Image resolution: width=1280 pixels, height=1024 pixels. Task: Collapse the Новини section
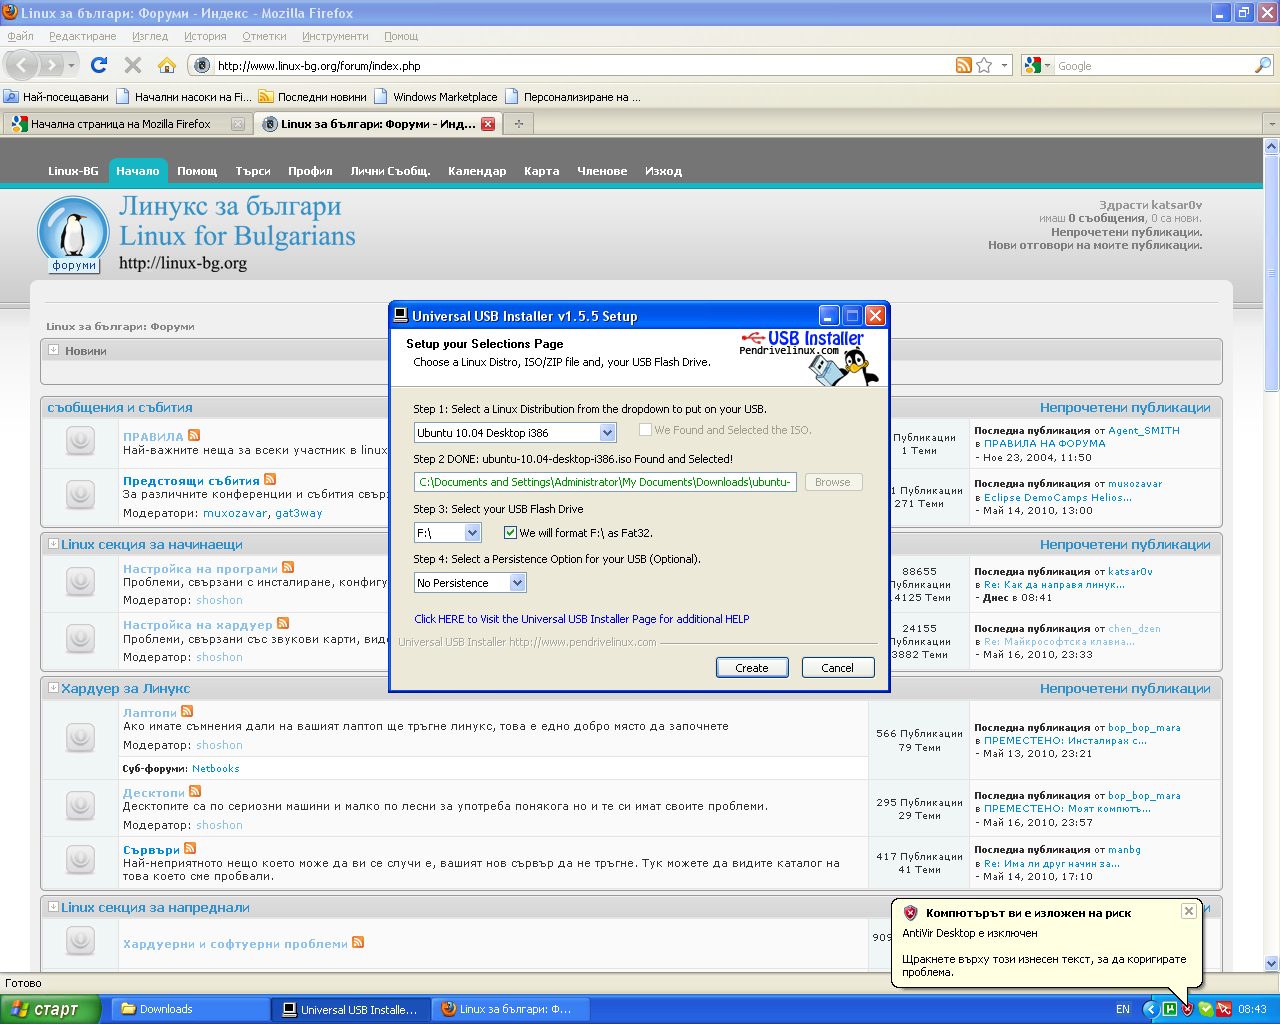point(54,350)
